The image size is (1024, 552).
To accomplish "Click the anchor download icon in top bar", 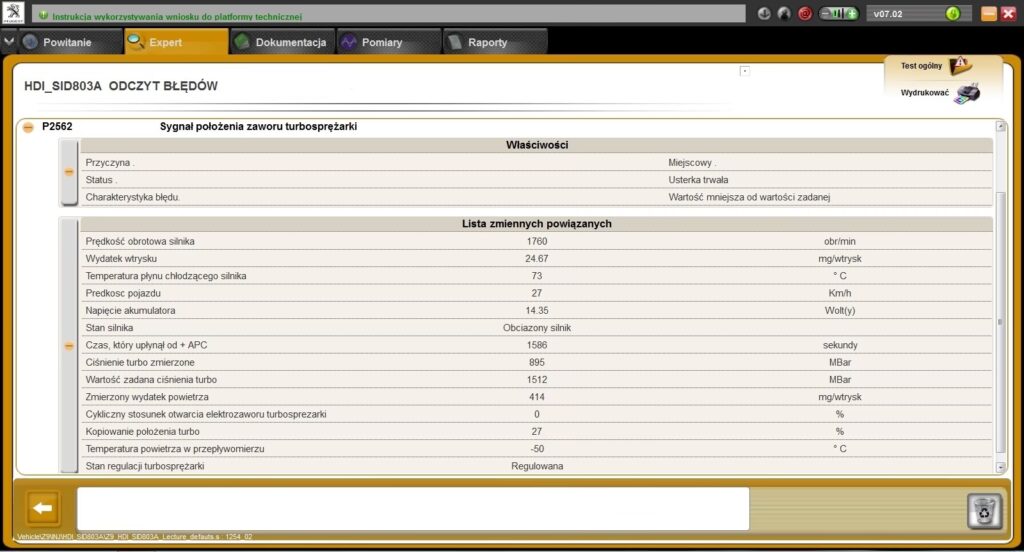I will (764, 14).
